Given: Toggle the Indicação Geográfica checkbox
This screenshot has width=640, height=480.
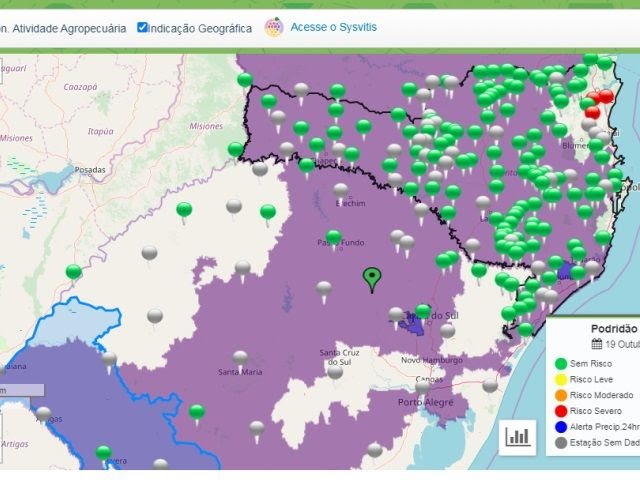Looking at the screenshot, I should [143, 27].
